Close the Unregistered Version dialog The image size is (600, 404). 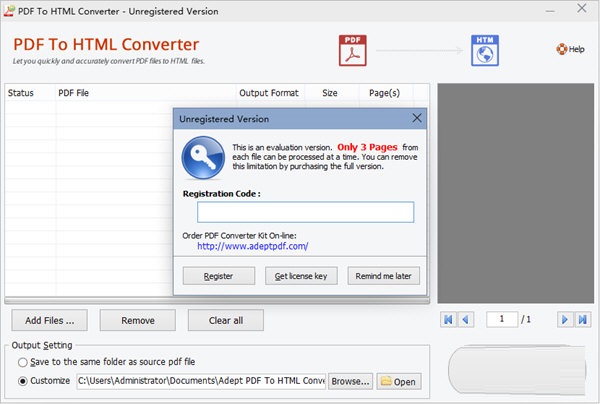pos(417,118)
